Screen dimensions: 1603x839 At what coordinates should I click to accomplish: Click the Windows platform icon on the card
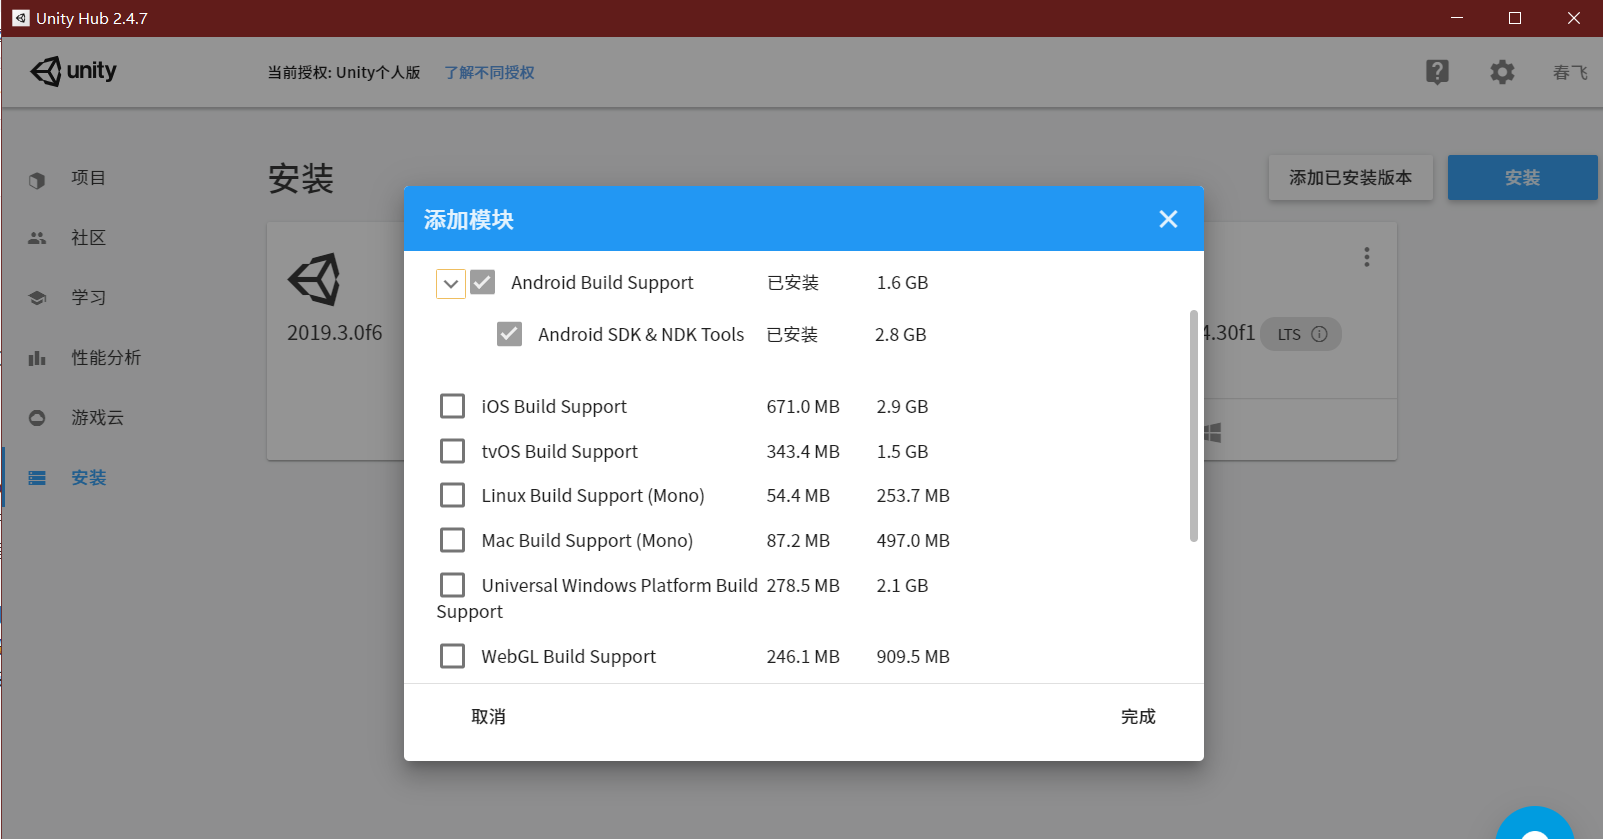coord(1212,433)
